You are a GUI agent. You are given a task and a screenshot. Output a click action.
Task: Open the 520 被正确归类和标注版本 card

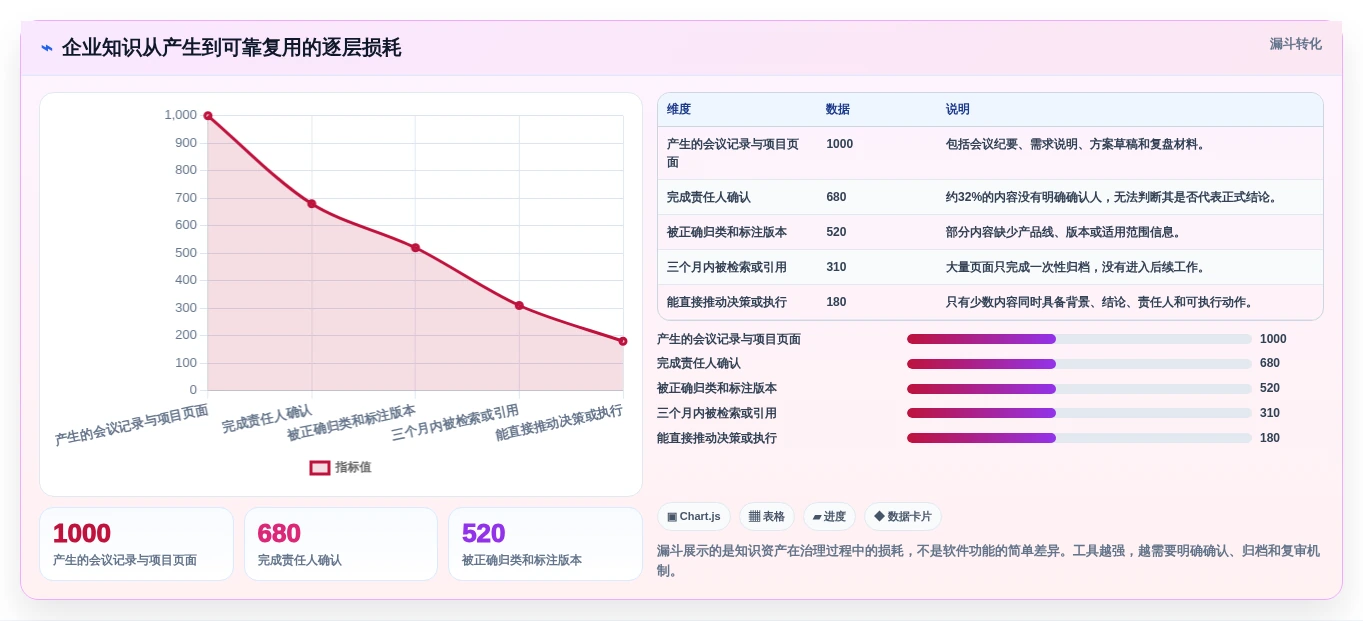coord(545,544)
